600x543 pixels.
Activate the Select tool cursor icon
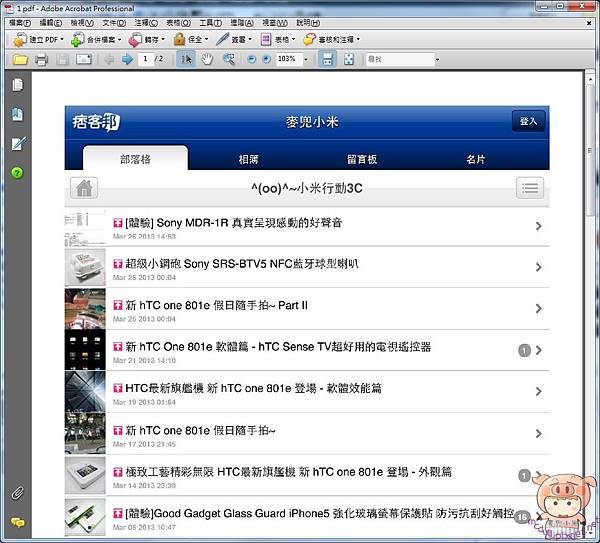[186, 59]
